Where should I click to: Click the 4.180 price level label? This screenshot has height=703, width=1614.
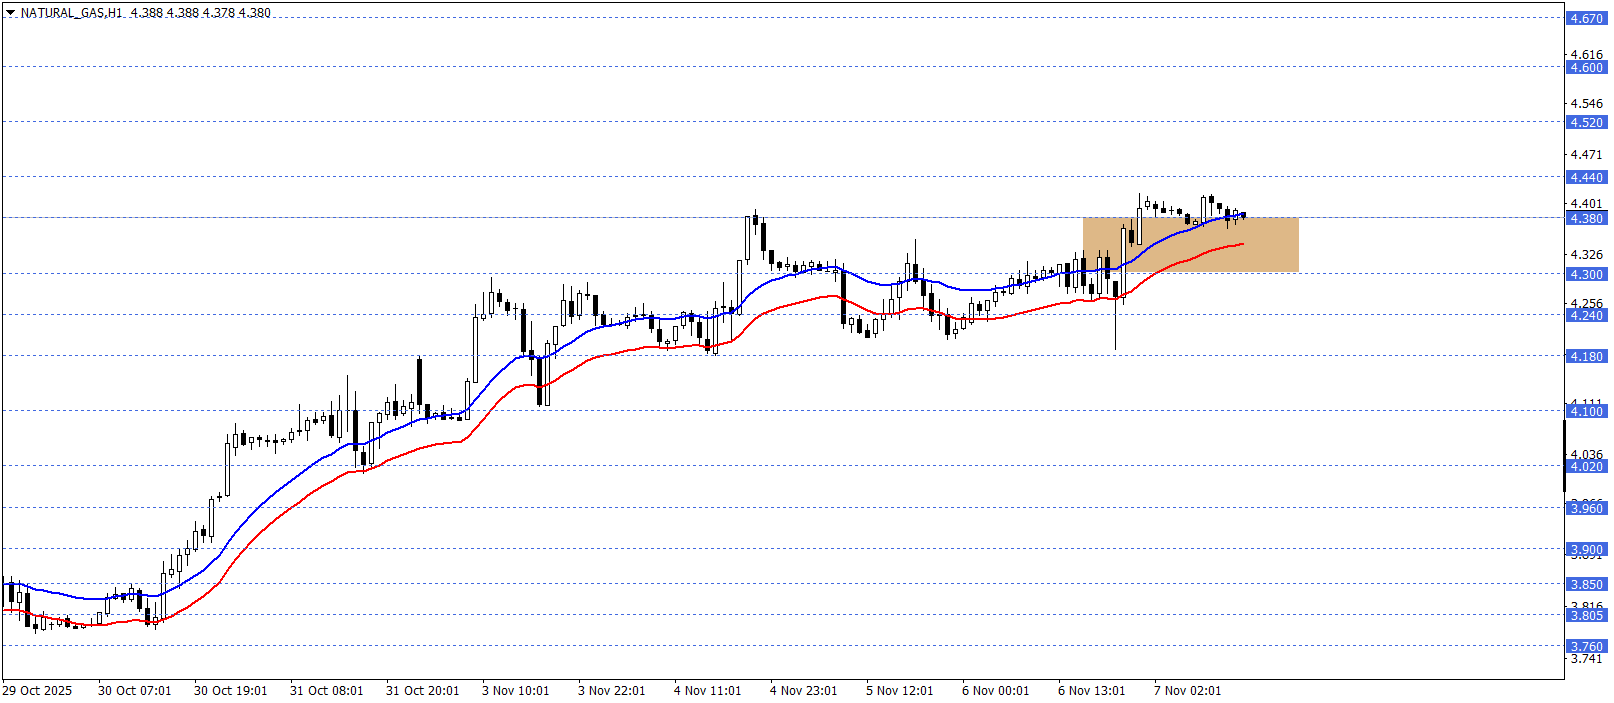1586,357
